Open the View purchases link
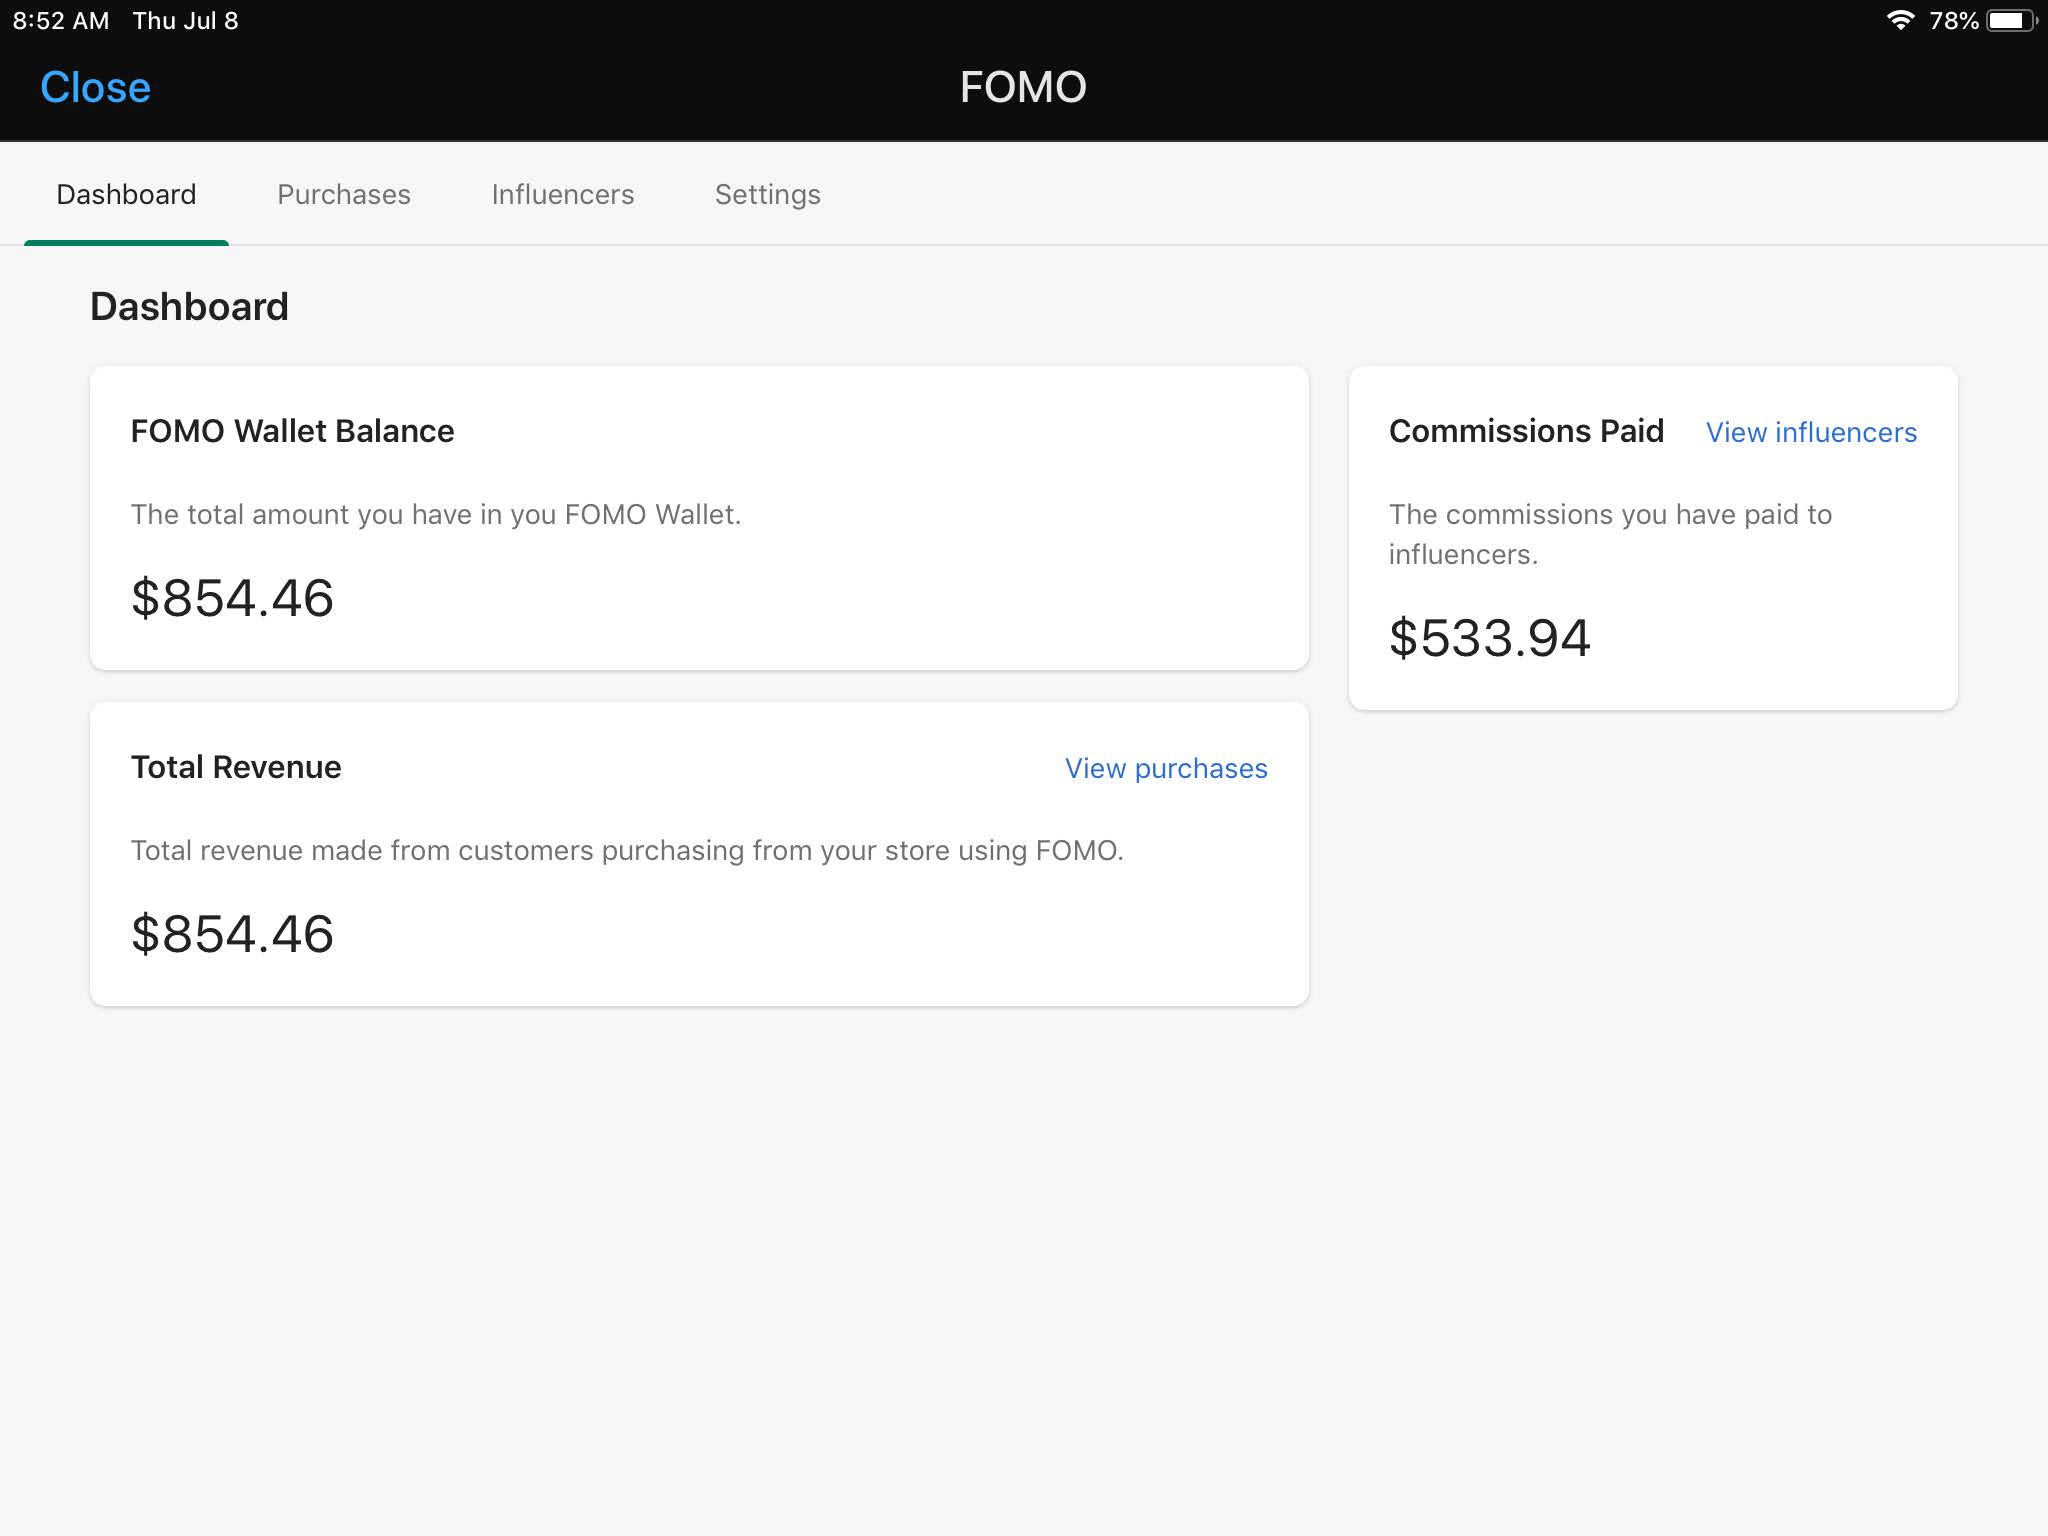This screenshot has width=2048, height=1536. coord(1165,768)
